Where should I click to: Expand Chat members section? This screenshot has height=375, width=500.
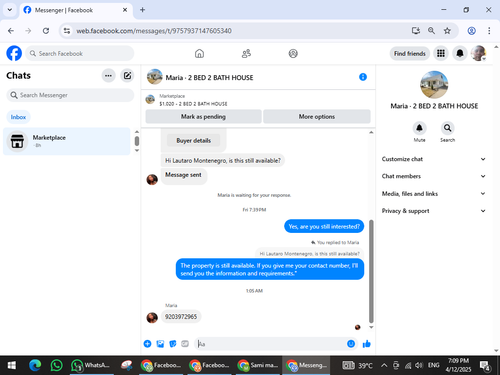point(434,176)
